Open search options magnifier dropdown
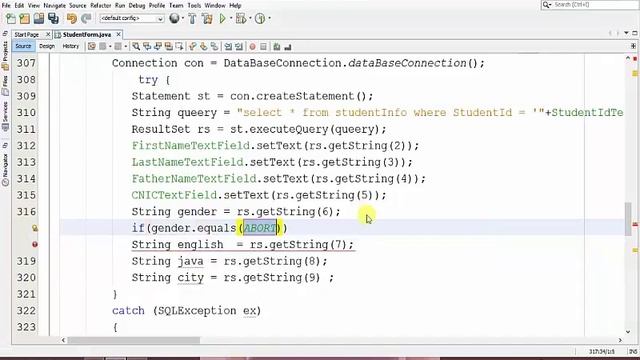The width and height of the screenshot is (640, 360). point(547,4)
